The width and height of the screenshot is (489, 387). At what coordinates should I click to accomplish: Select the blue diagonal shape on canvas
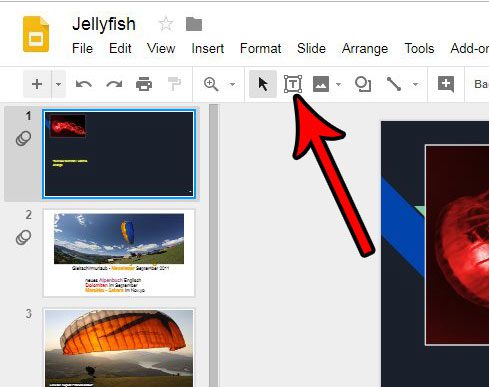pyautogui.click(x=403, y=227)
